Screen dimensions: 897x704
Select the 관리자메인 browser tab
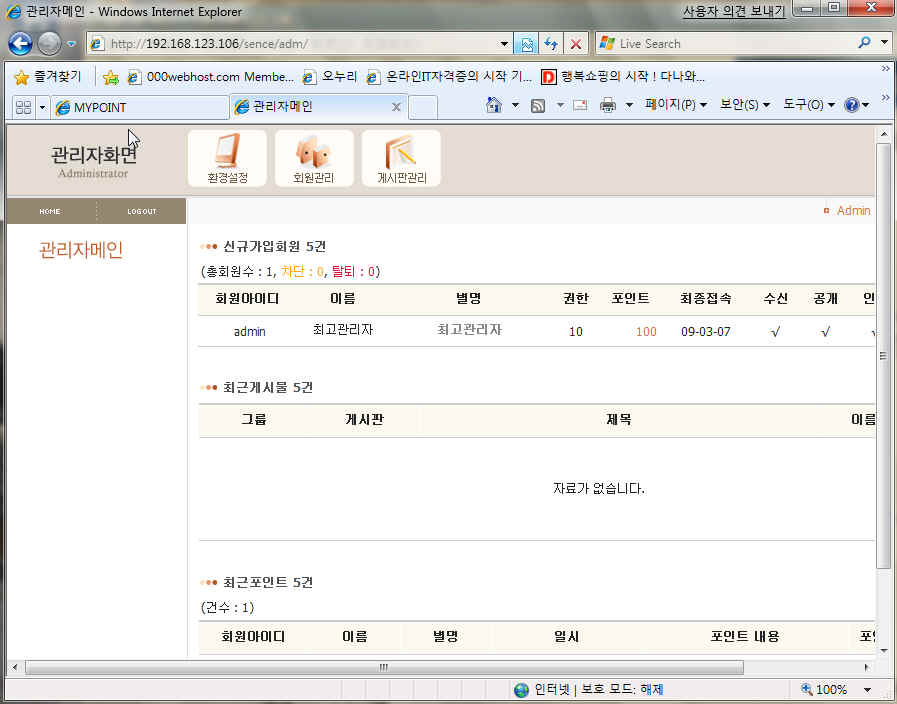click(312, 107)
